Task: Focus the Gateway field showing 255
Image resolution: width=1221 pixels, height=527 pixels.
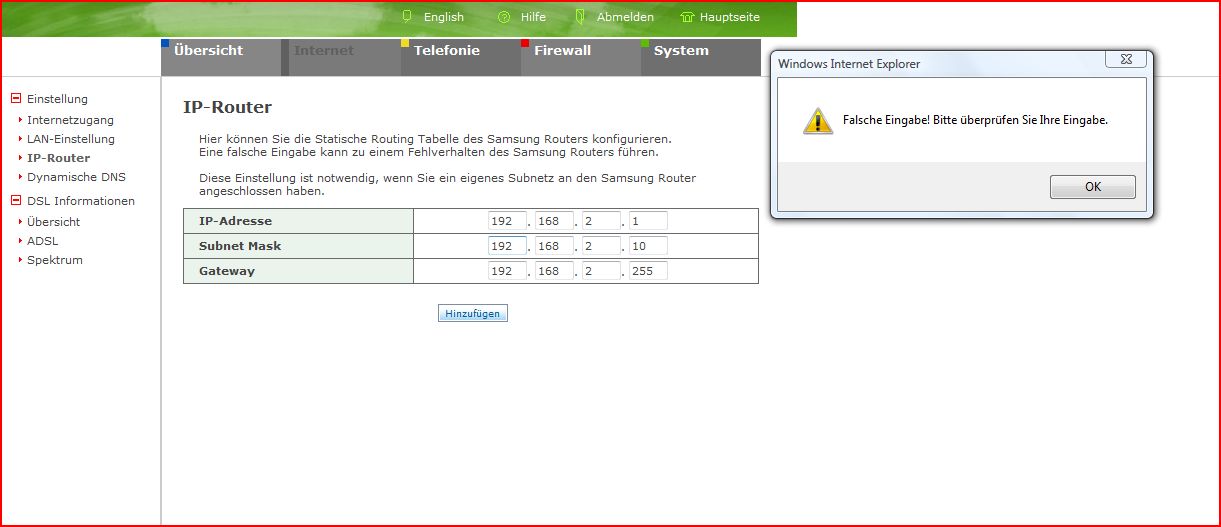Action: (x=648, y=271)
